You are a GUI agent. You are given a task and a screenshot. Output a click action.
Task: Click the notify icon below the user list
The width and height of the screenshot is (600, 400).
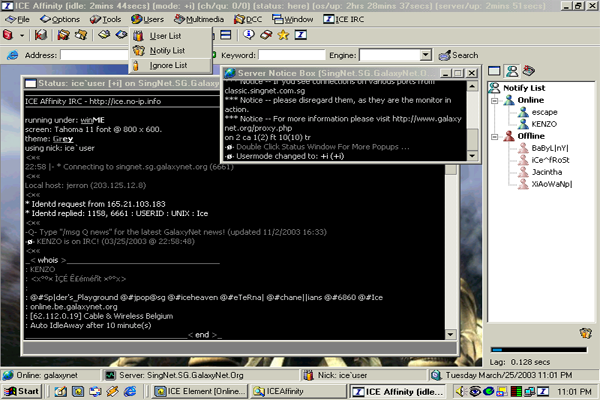click(585, 333)
